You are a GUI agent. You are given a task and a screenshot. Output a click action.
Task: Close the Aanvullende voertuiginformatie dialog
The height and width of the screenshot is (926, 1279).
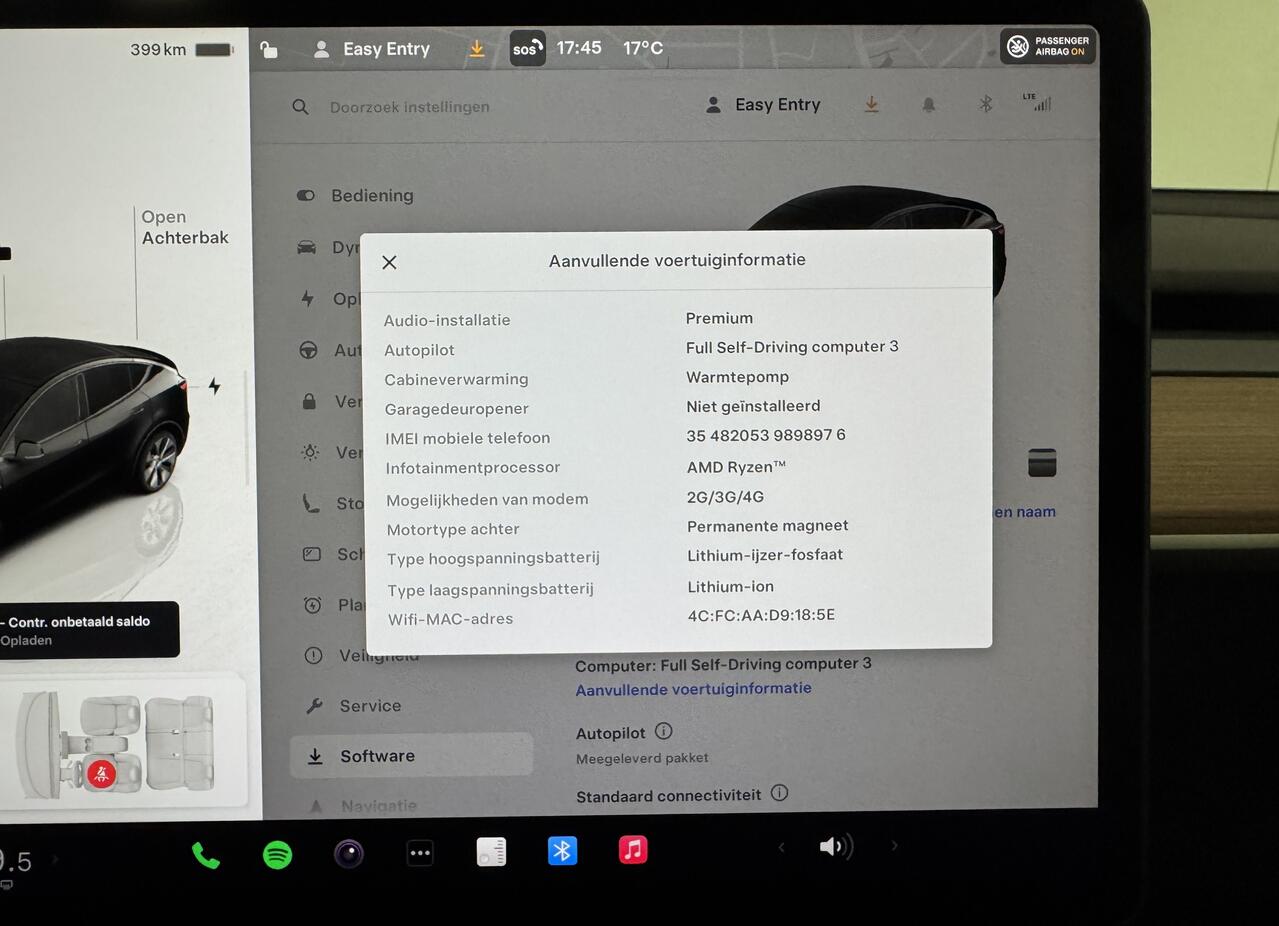pos(390,262)
